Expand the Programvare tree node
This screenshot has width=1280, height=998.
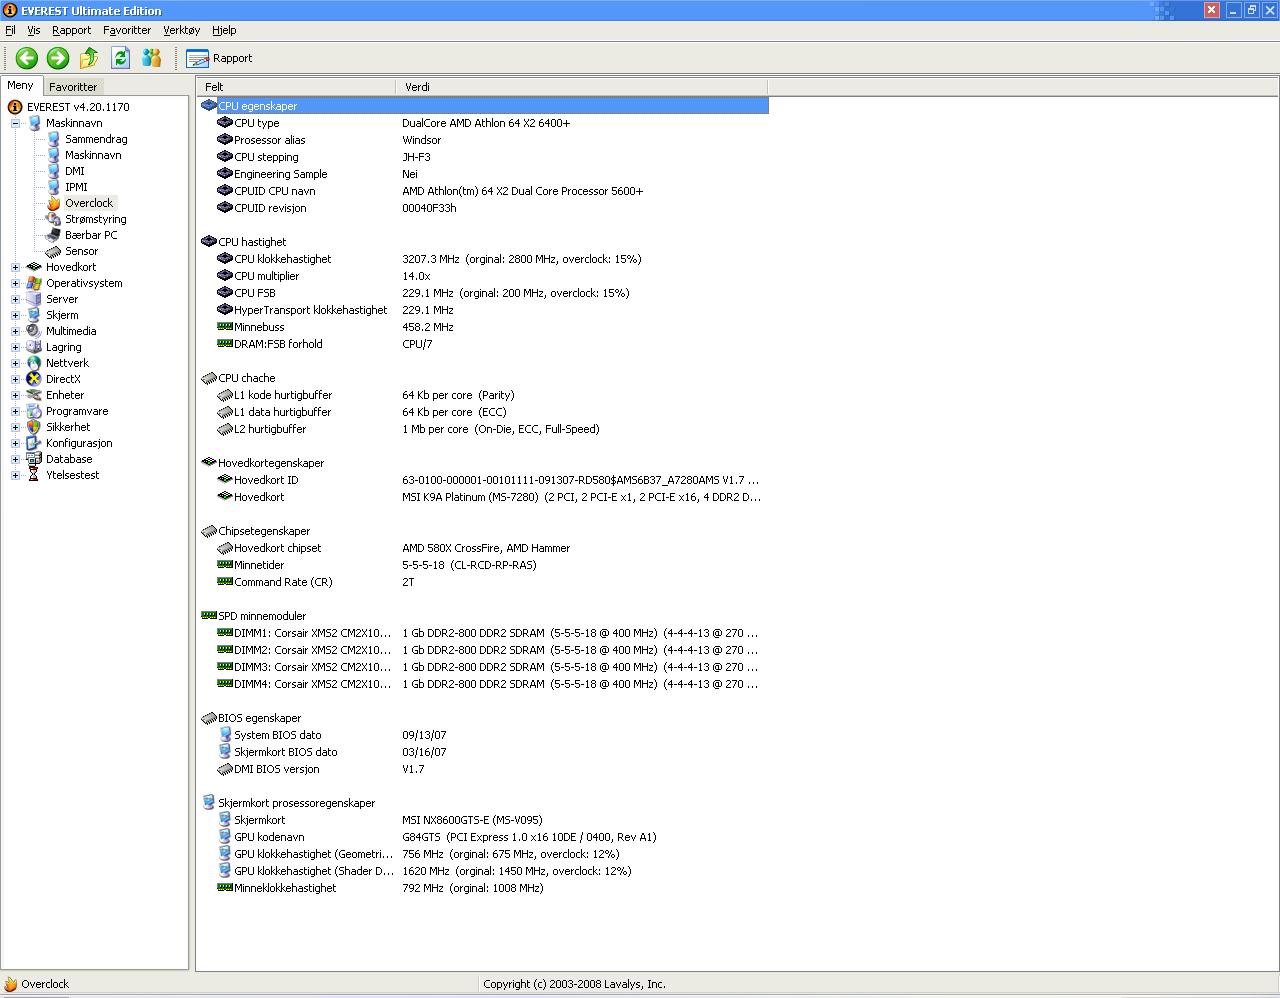[15, 411]
